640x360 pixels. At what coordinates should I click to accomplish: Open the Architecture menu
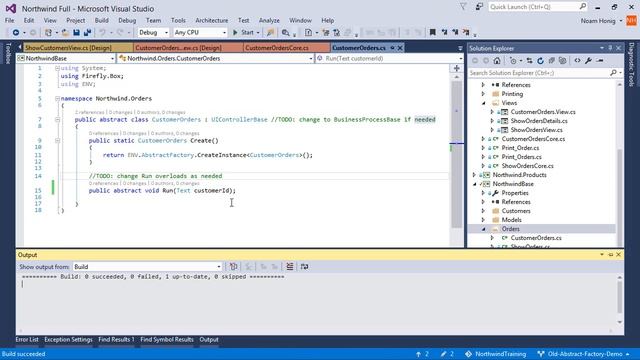pyautogui.click(x=211, y=20)
